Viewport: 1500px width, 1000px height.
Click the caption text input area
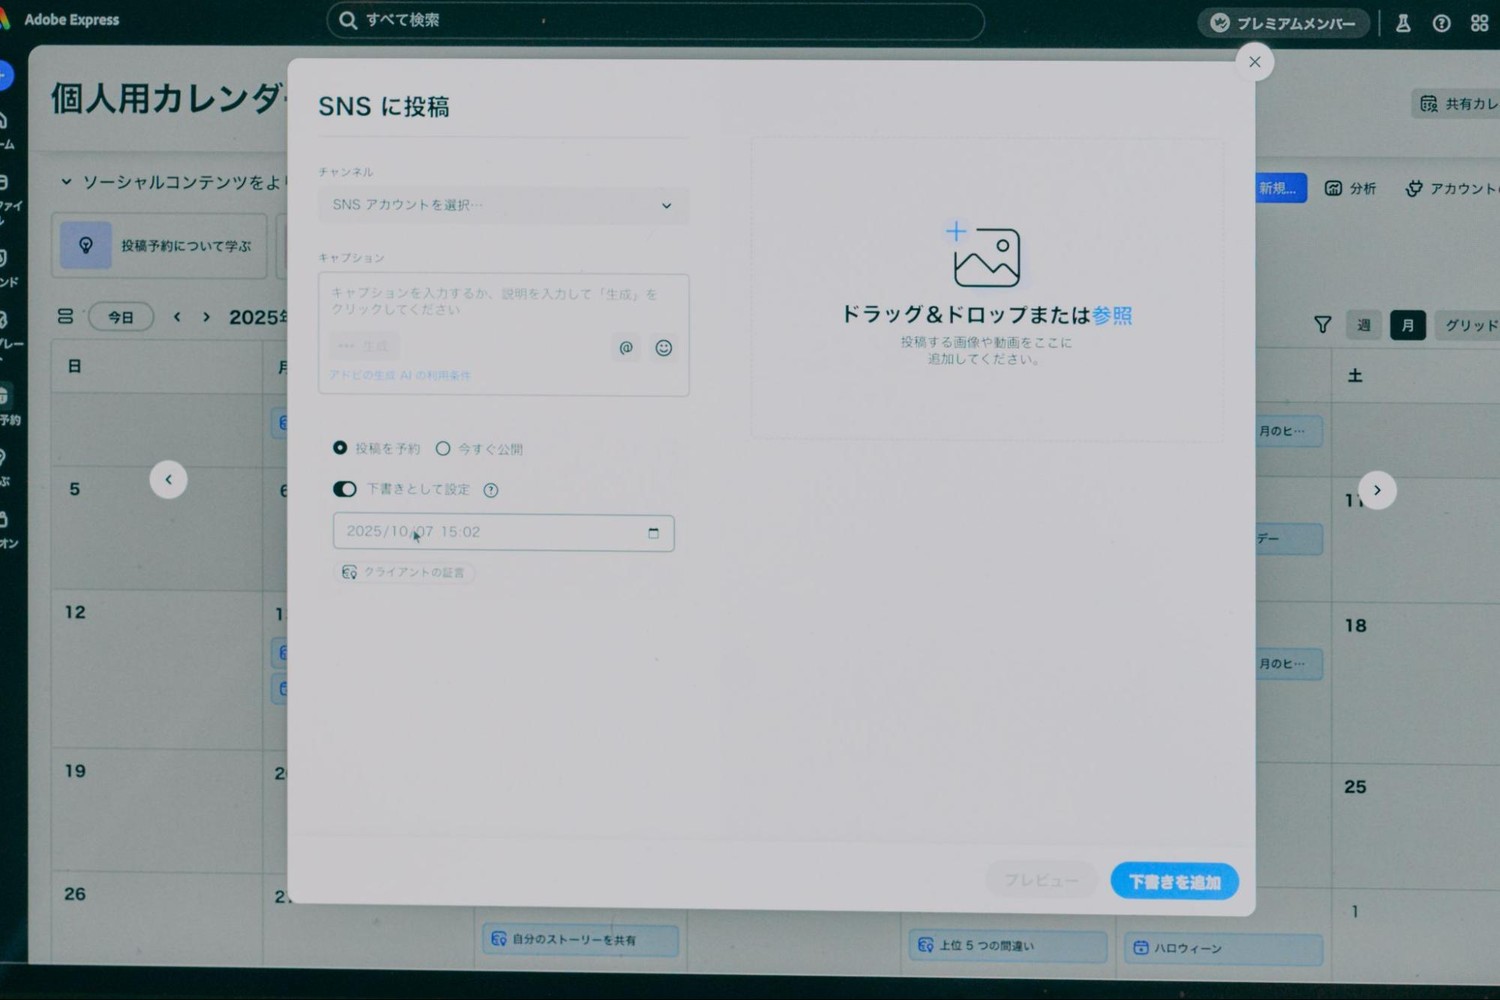pyautogui.click(x=495, y=302)
